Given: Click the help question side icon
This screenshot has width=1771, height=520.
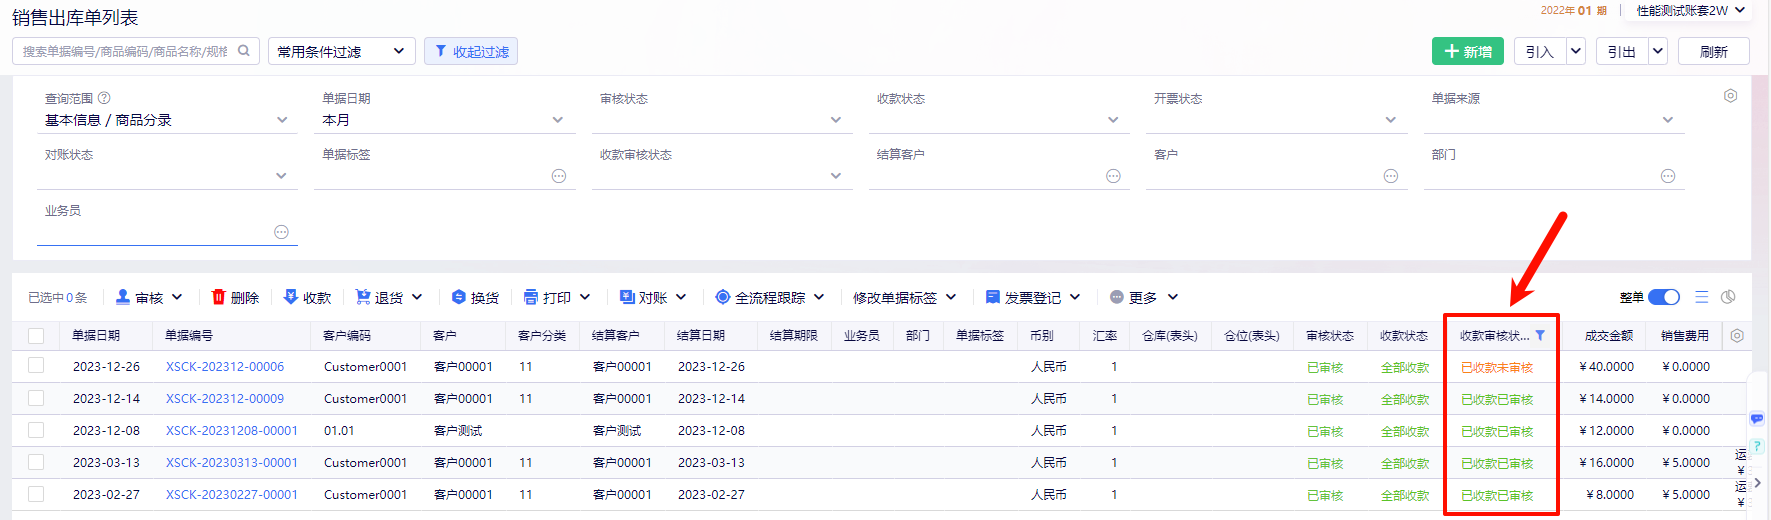Looking at the screenshot, I should [x=1757, y=446].
